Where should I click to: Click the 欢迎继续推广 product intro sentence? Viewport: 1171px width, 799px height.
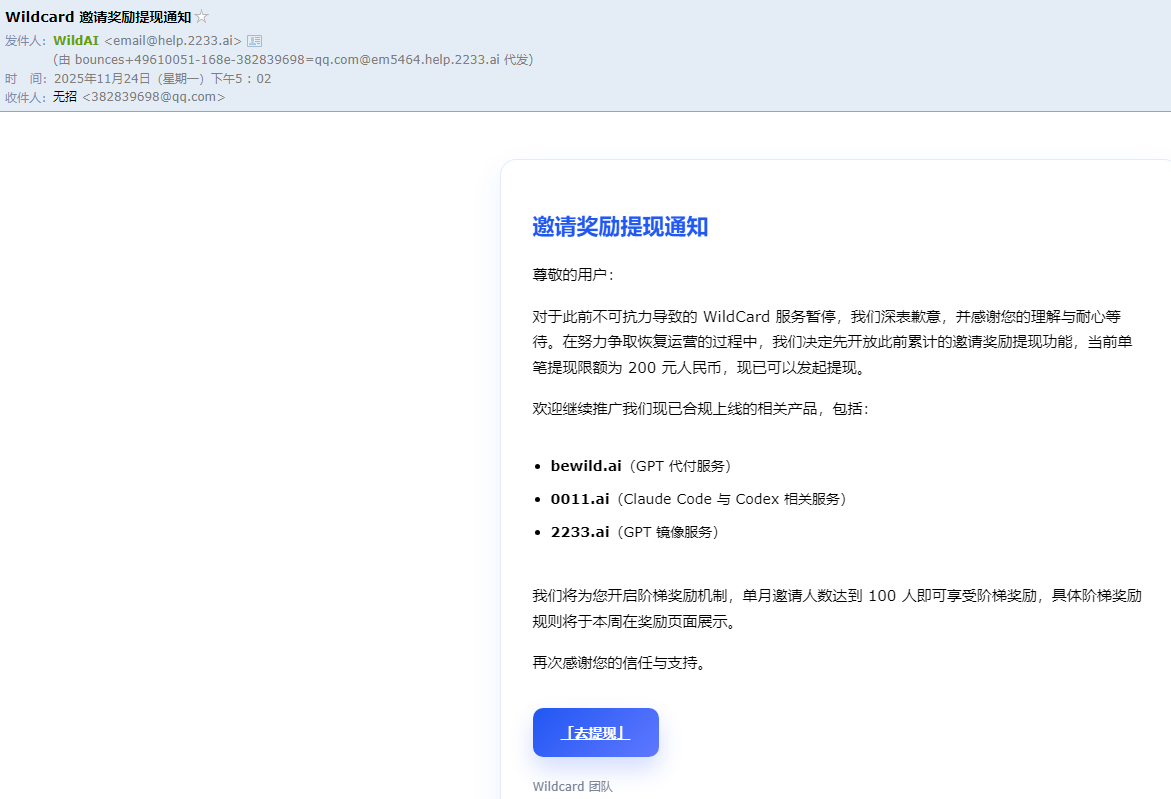coord(700,409)
